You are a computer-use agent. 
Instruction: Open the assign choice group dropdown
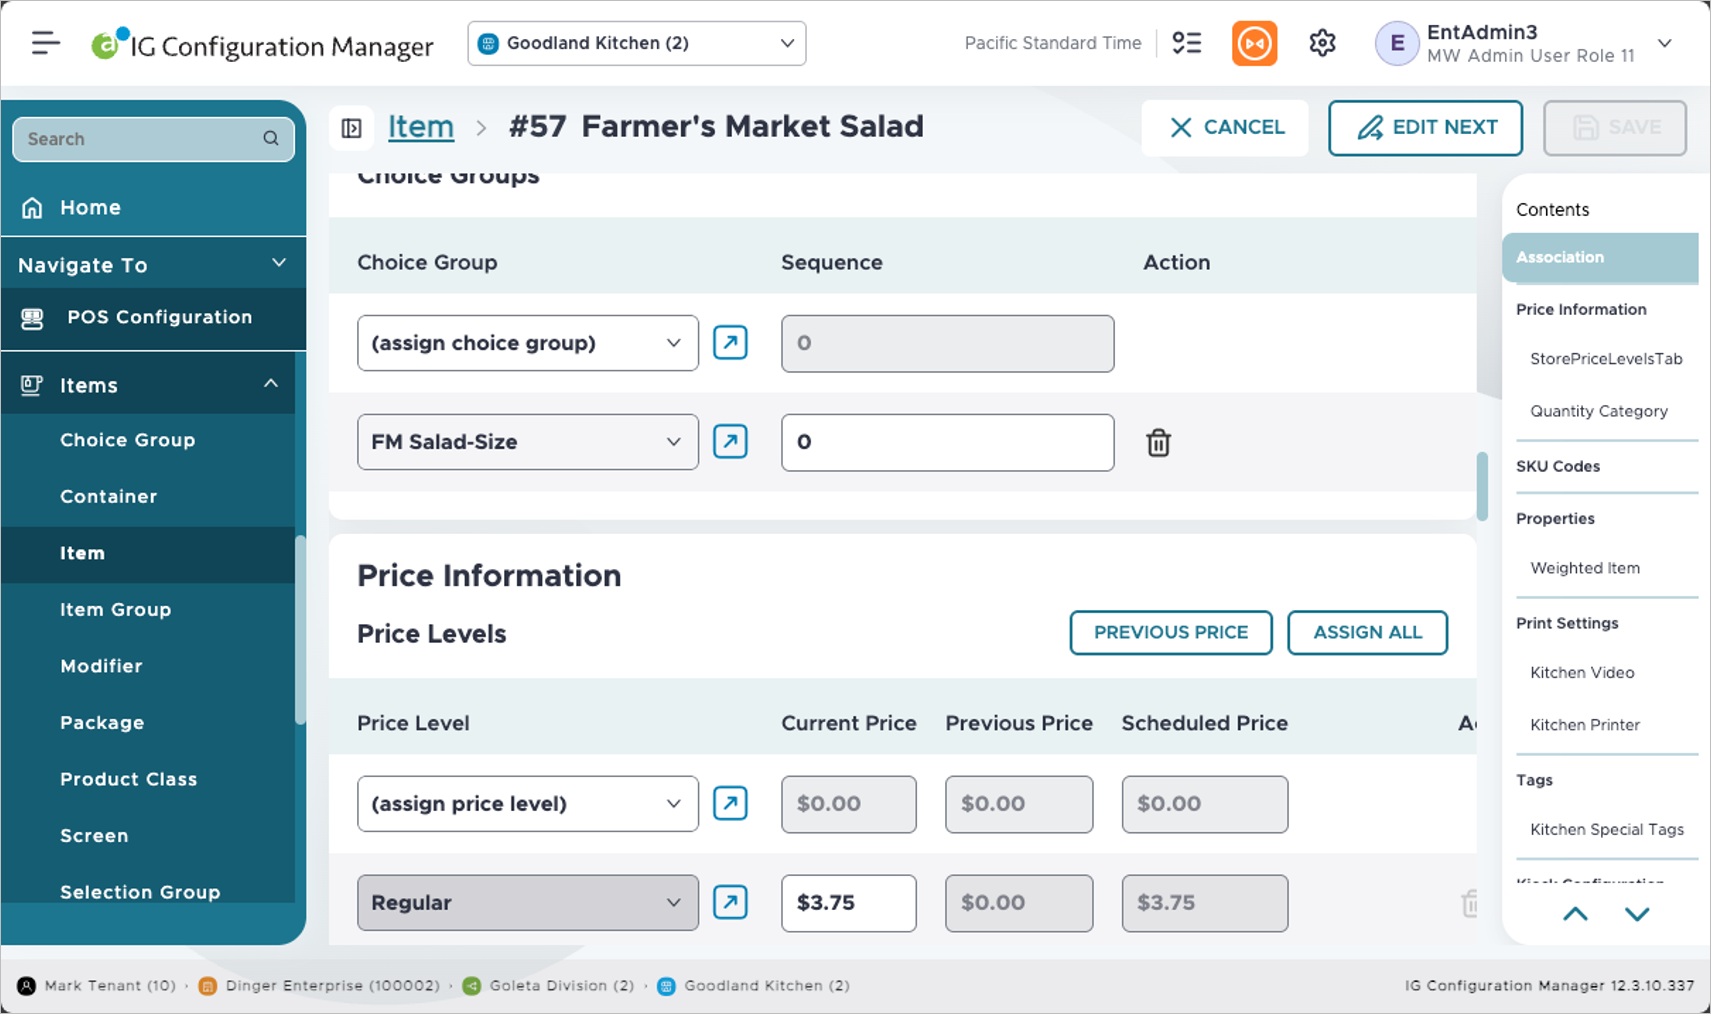point(527,343)
